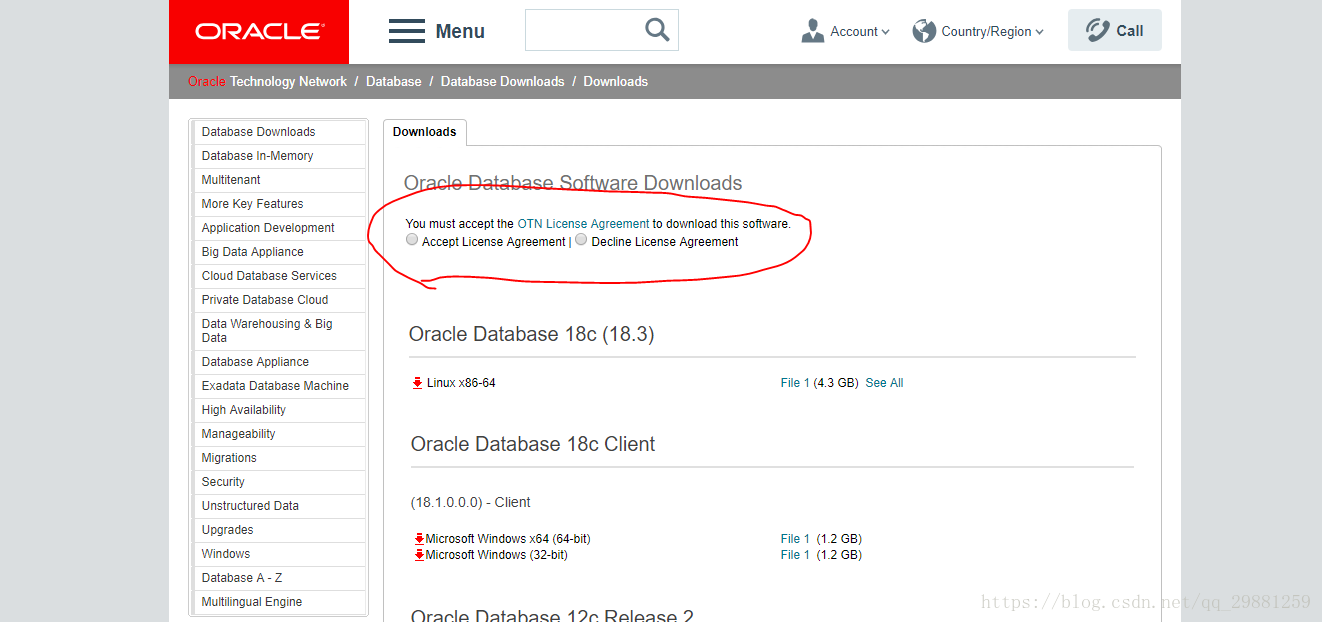The height and width of the screenshot is (622, 1322).
Task: Click File 1 for Windows (32-bit)
Action: point(796,555)
